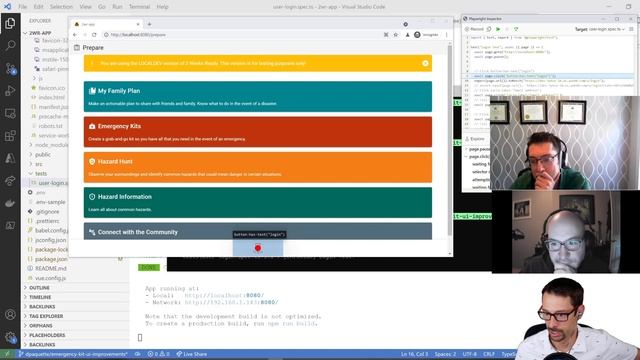The image size is (640, 360).
Task: Click Ln 16, Col 3 in status bar
Action: pos(414,354)
